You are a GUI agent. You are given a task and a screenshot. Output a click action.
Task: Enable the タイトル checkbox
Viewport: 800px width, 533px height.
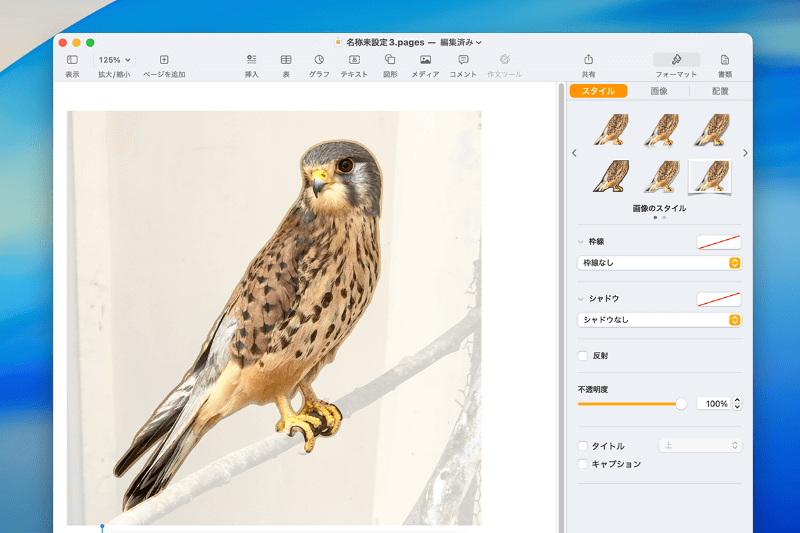[x=583, y=446]
